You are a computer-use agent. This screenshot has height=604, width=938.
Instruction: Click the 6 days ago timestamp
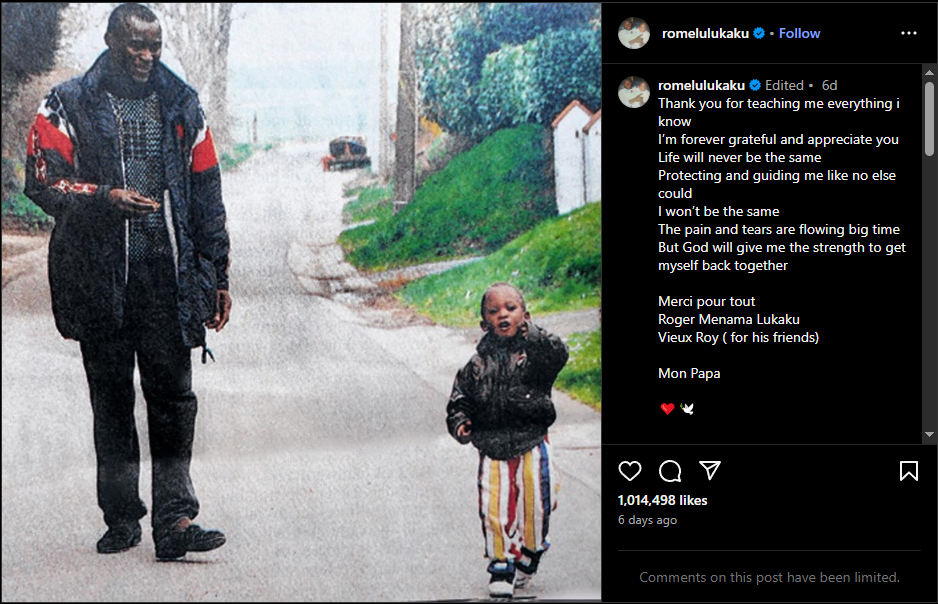pyautogui.click(x=647, y=520)
